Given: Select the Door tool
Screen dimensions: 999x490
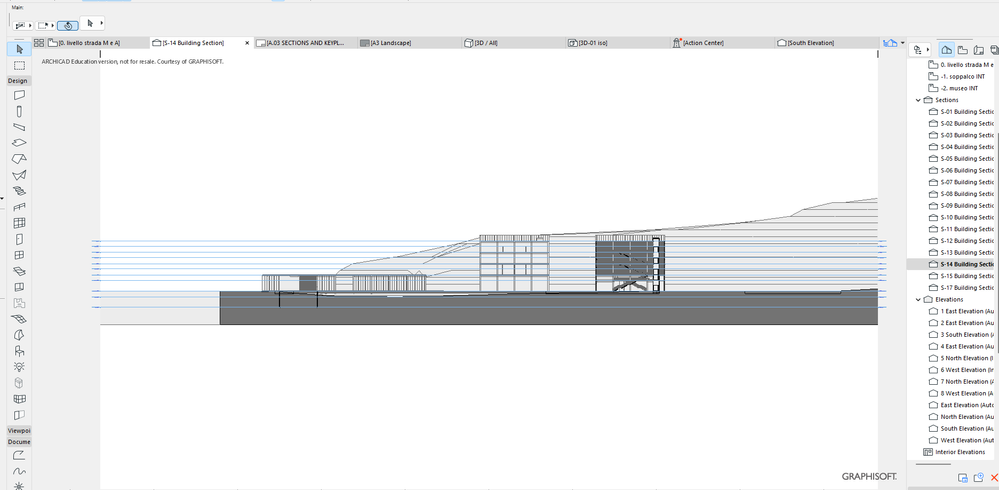Looking at the screenshot, I should 19,240.
